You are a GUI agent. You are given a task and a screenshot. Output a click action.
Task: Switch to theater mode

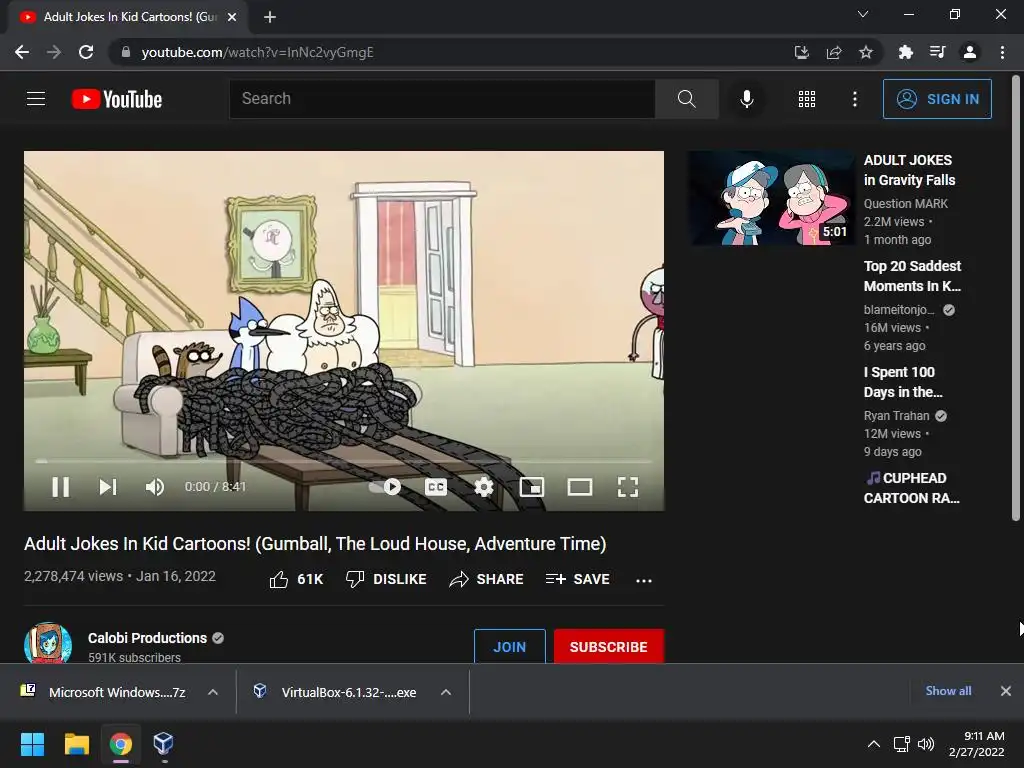[x=579, y=487]
